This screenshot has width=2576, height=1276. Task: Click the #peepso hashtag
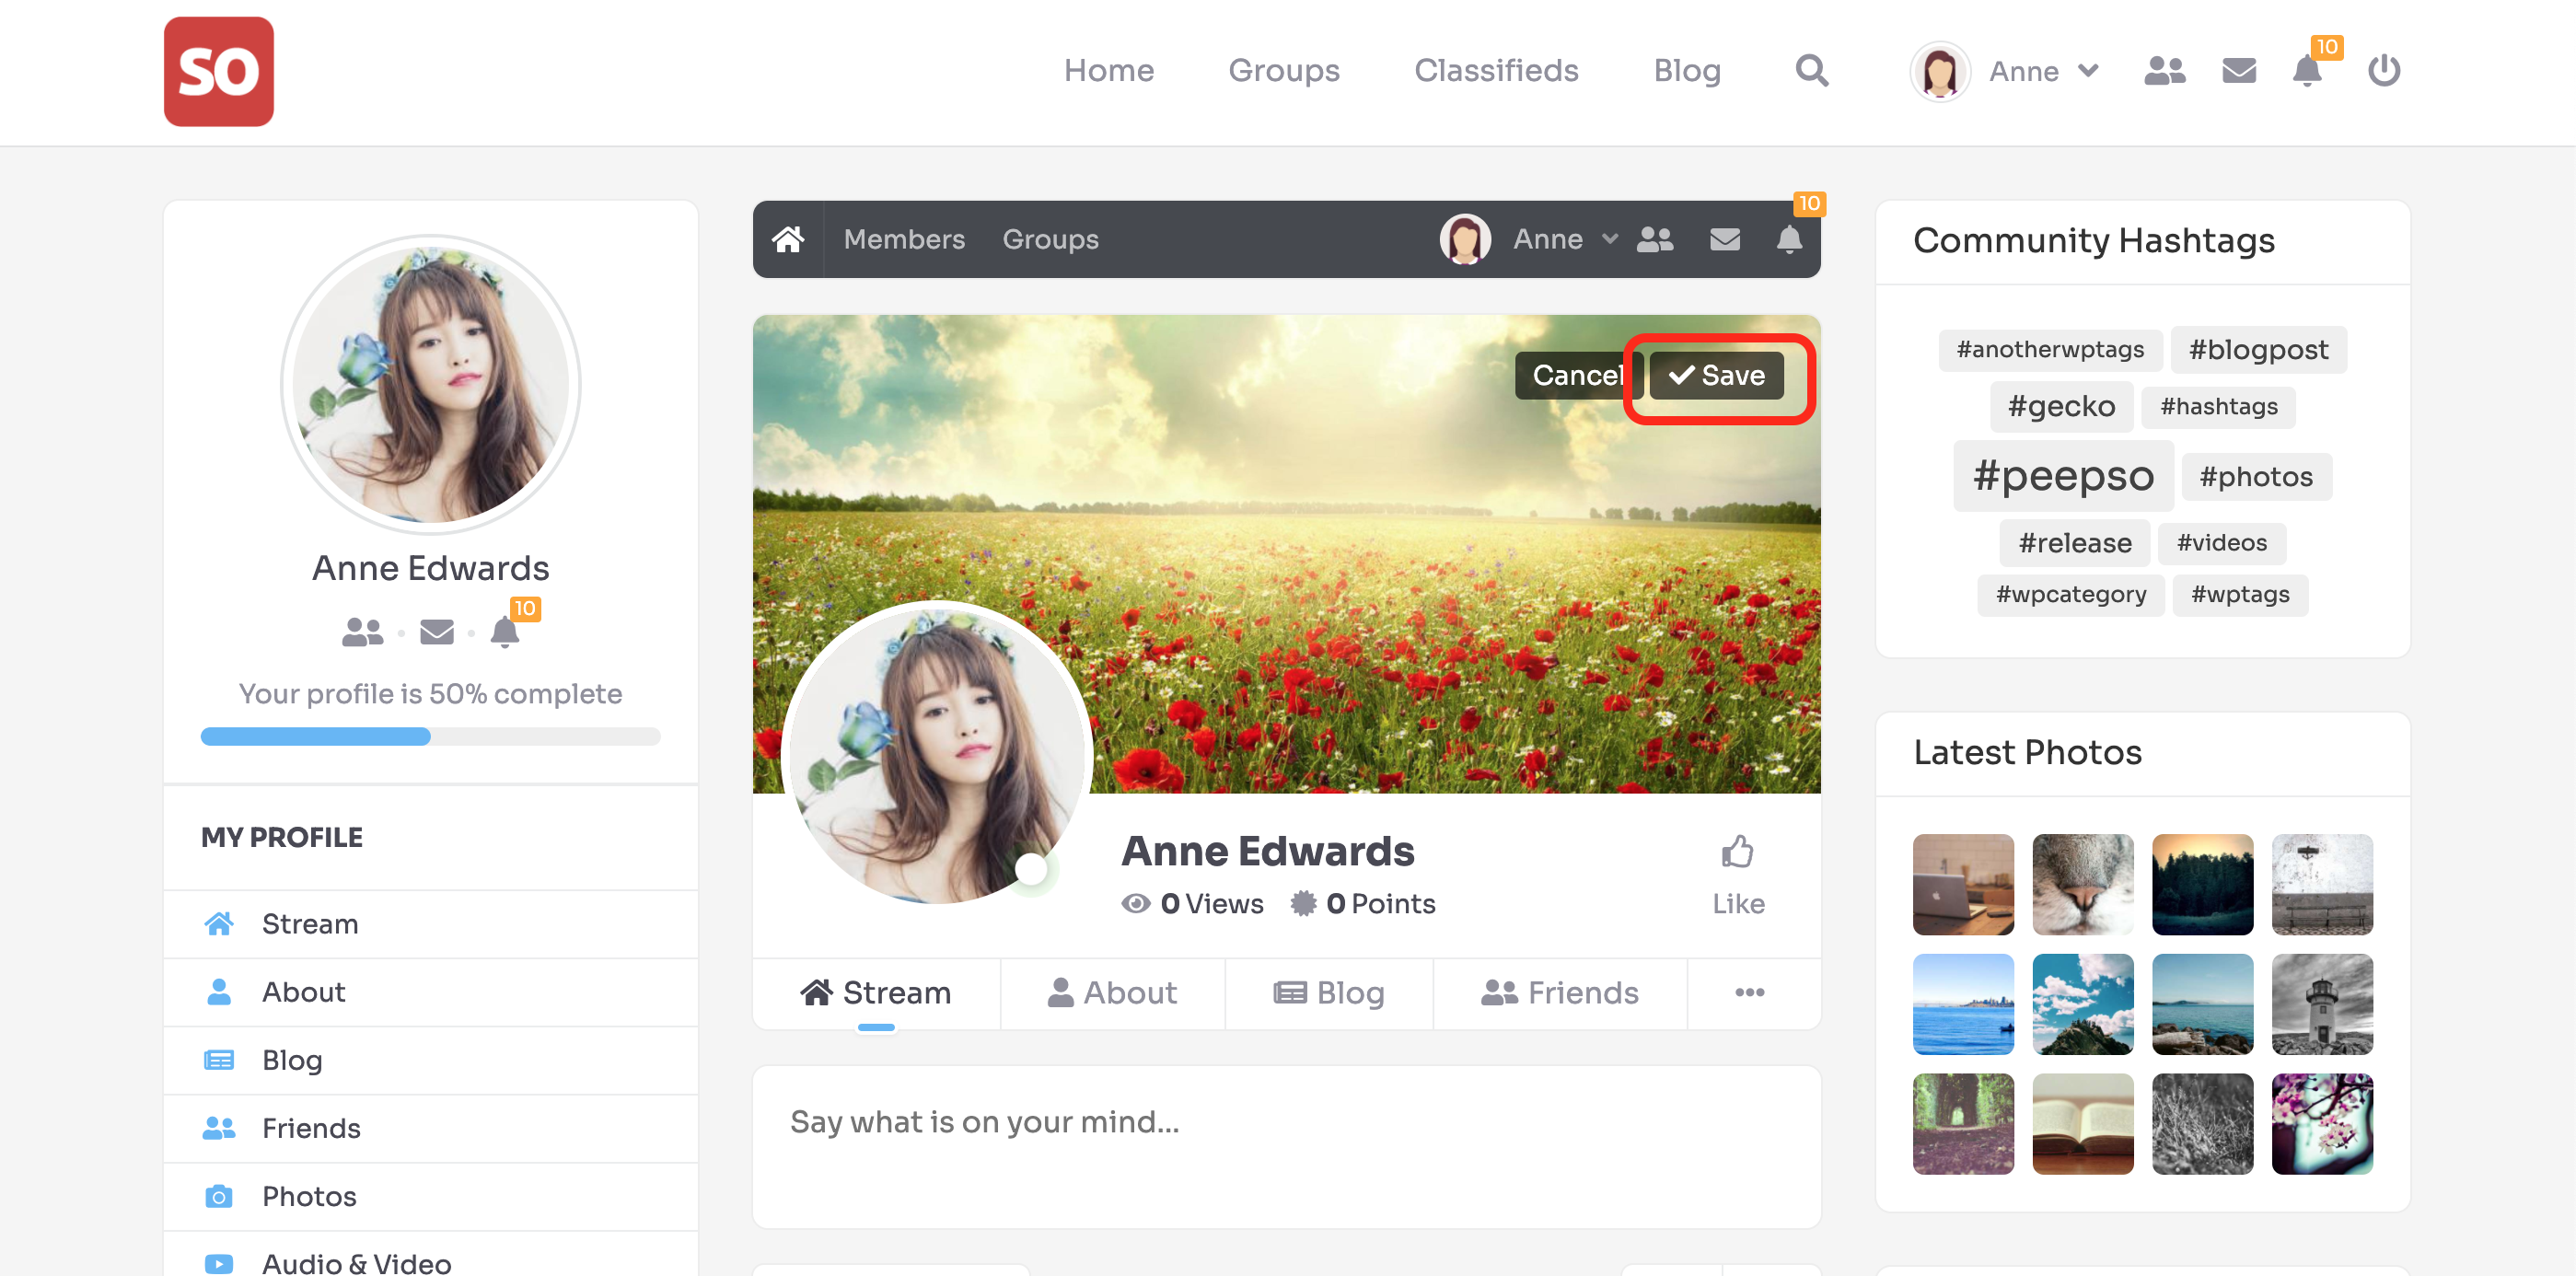pyautogui.click(x=2062, y=476)
